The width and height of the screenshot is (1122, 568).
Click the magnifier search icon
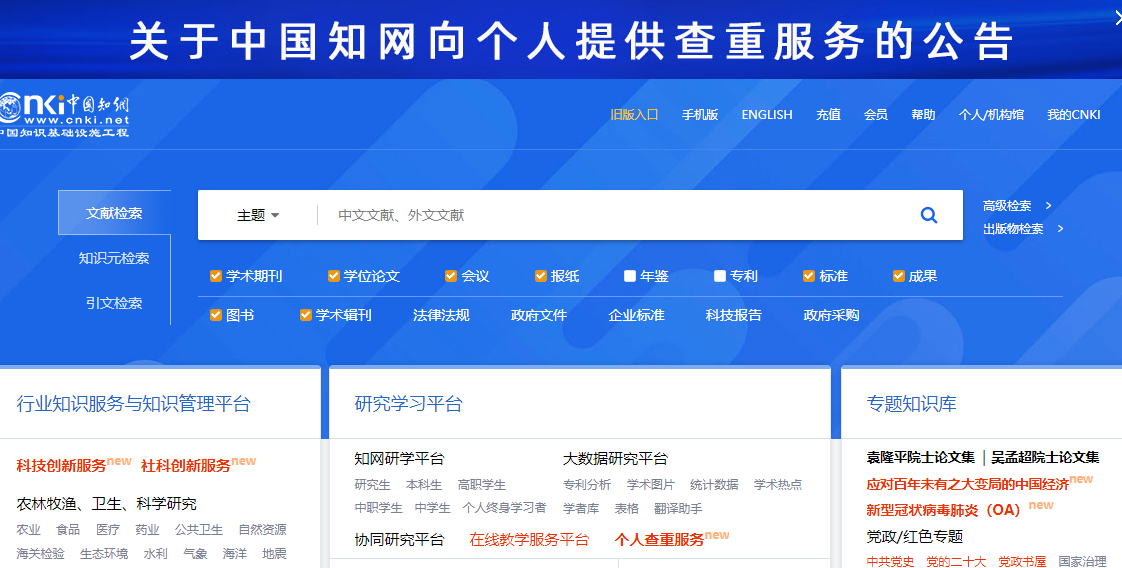point(928,215)
